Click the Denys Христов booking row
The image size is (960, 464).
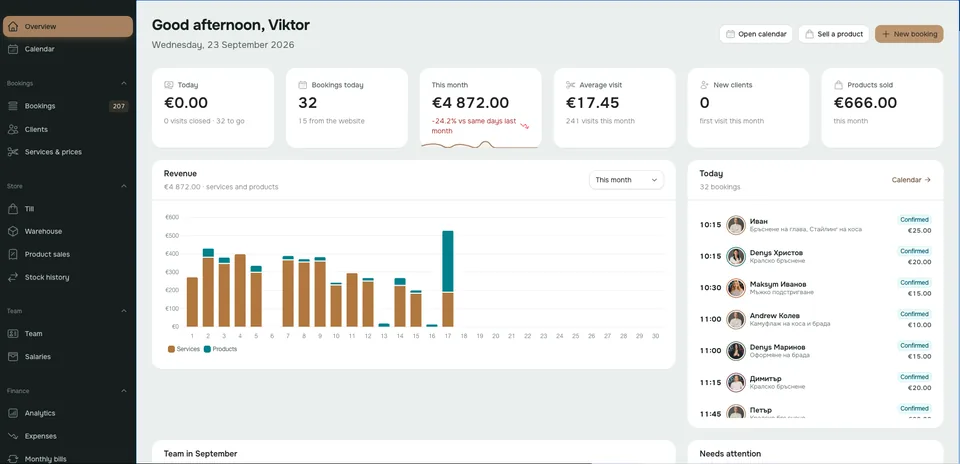[816, 256]
